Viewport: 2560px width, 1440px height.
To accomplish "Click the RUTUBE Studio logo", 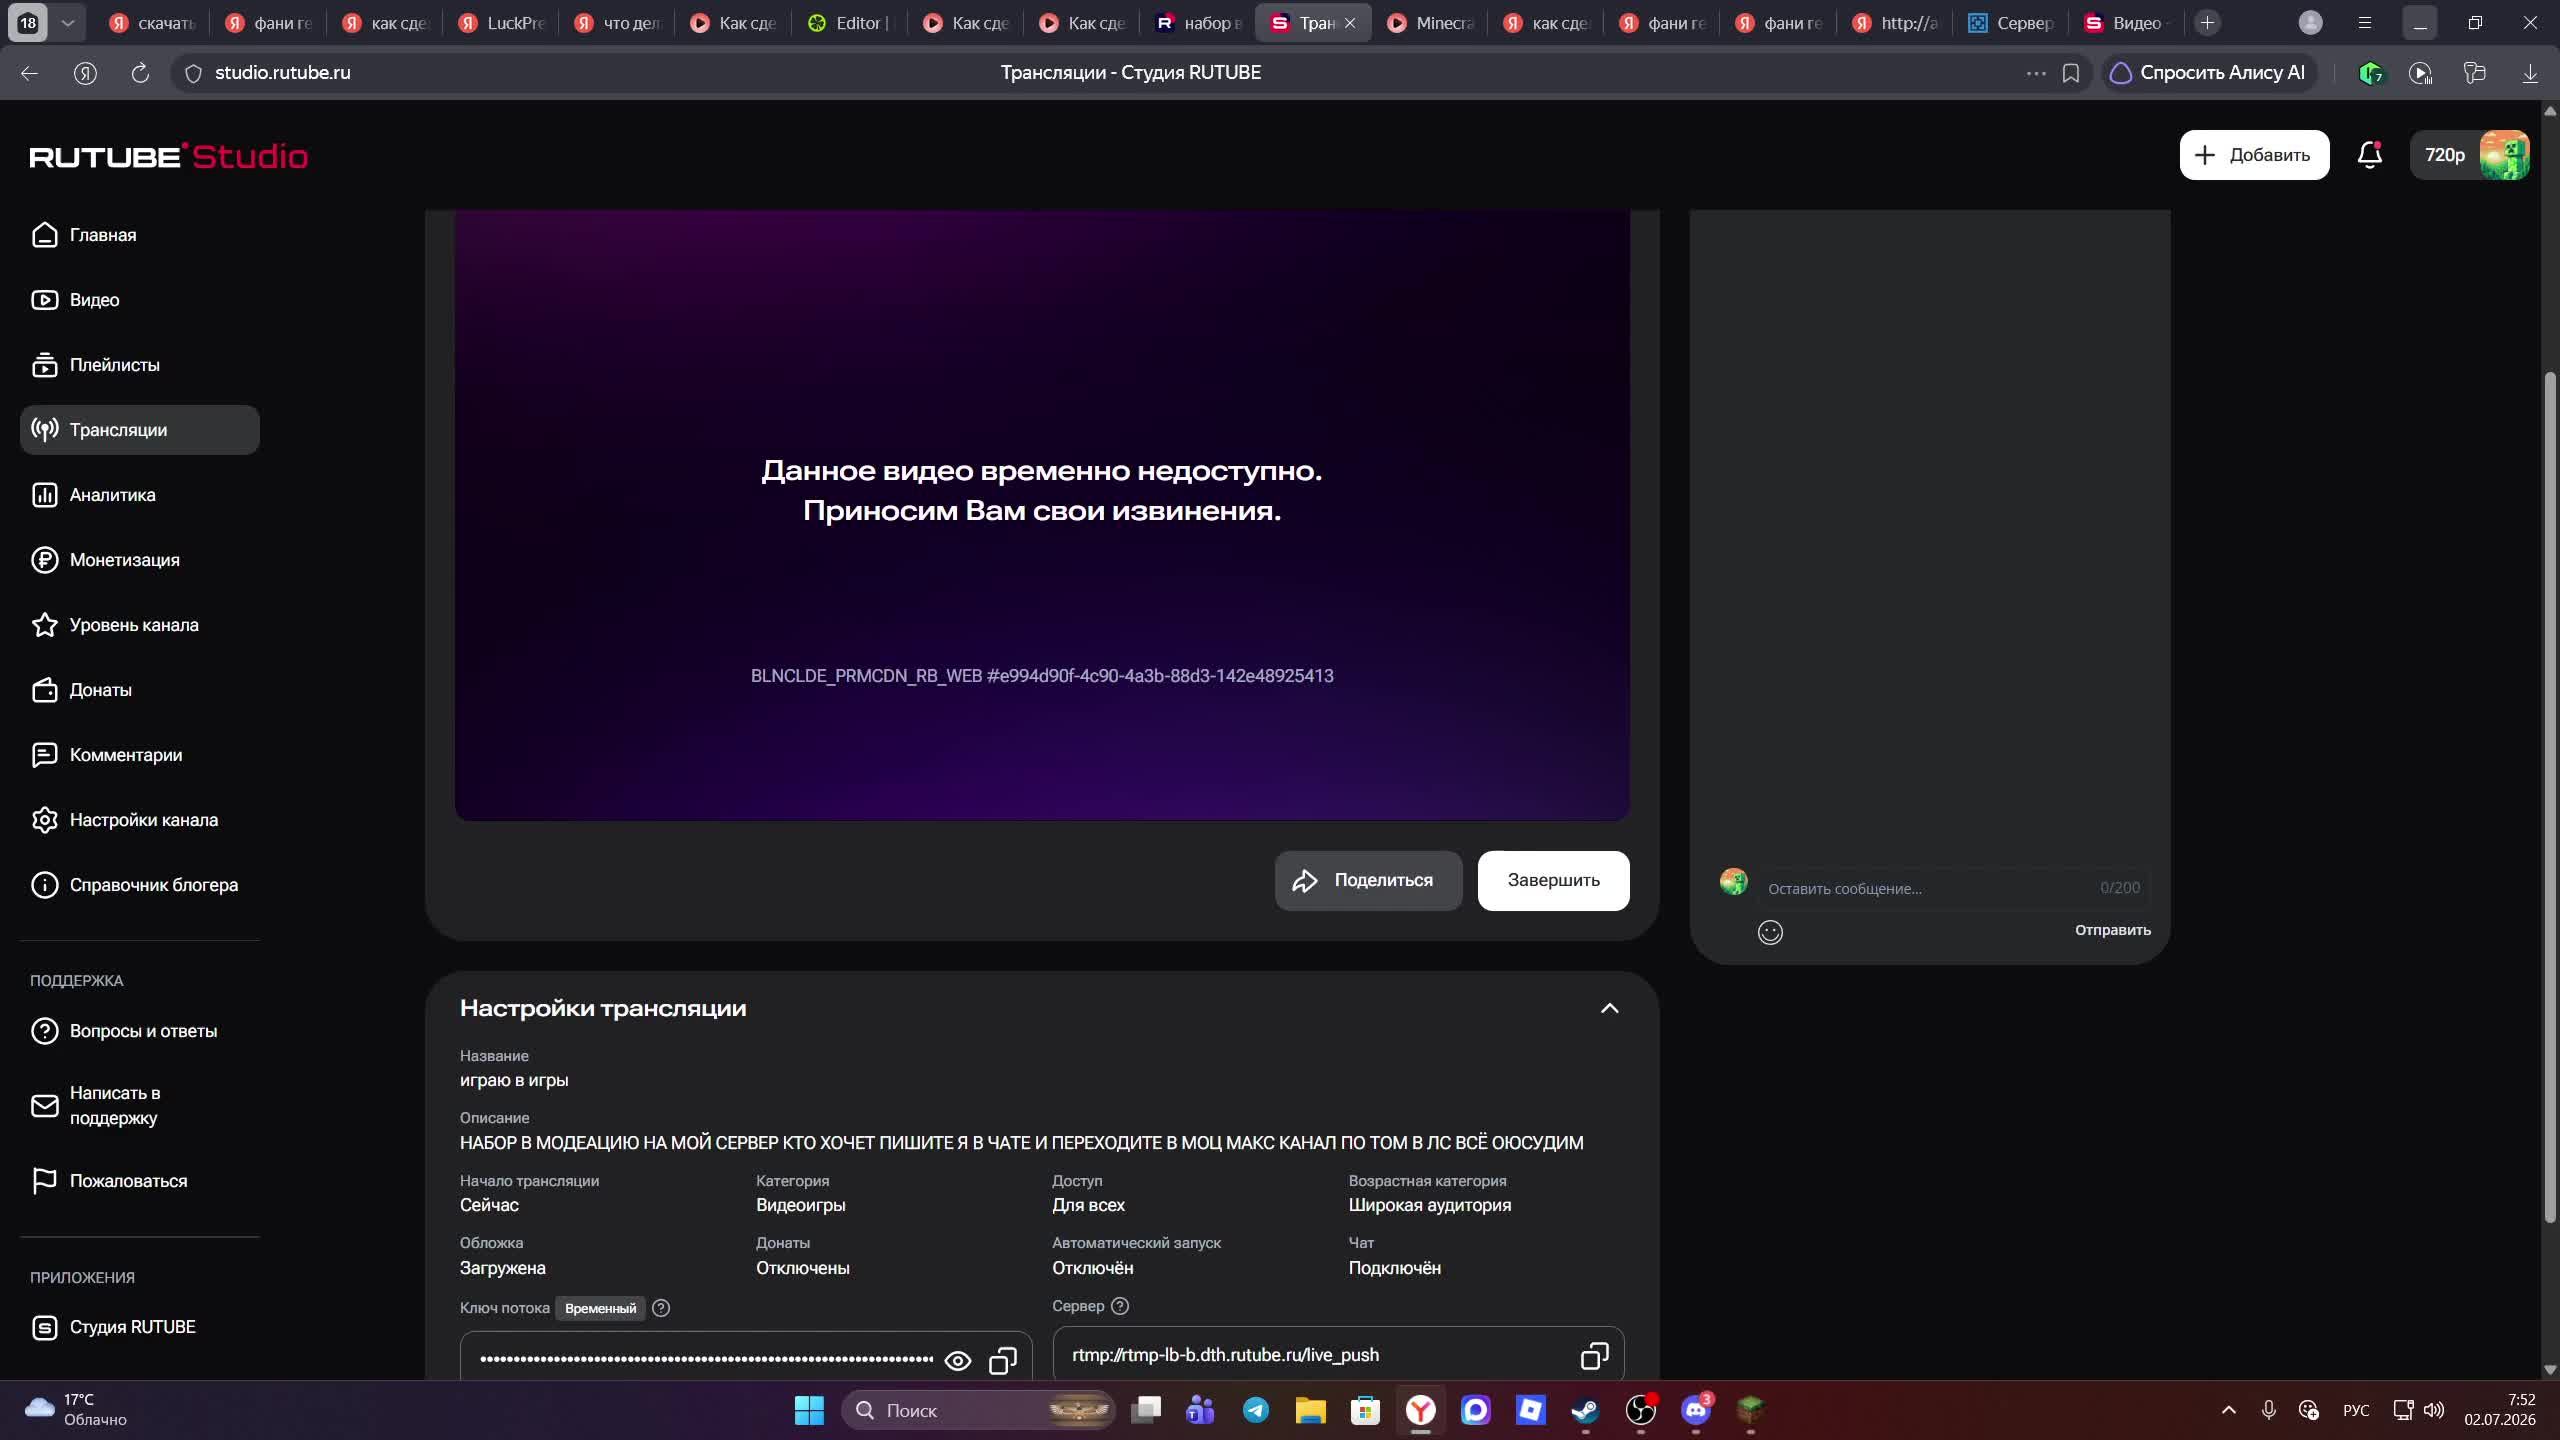I will click(x=169, y=156).
